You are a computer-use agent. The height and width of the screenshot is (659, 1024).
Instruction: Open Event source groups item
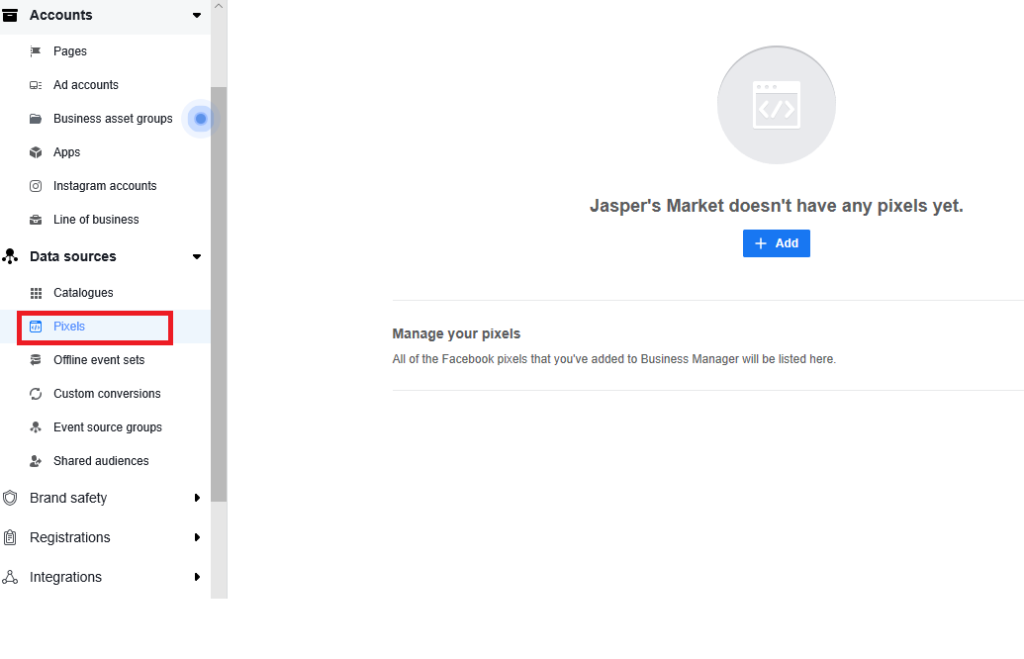[107, 428]
